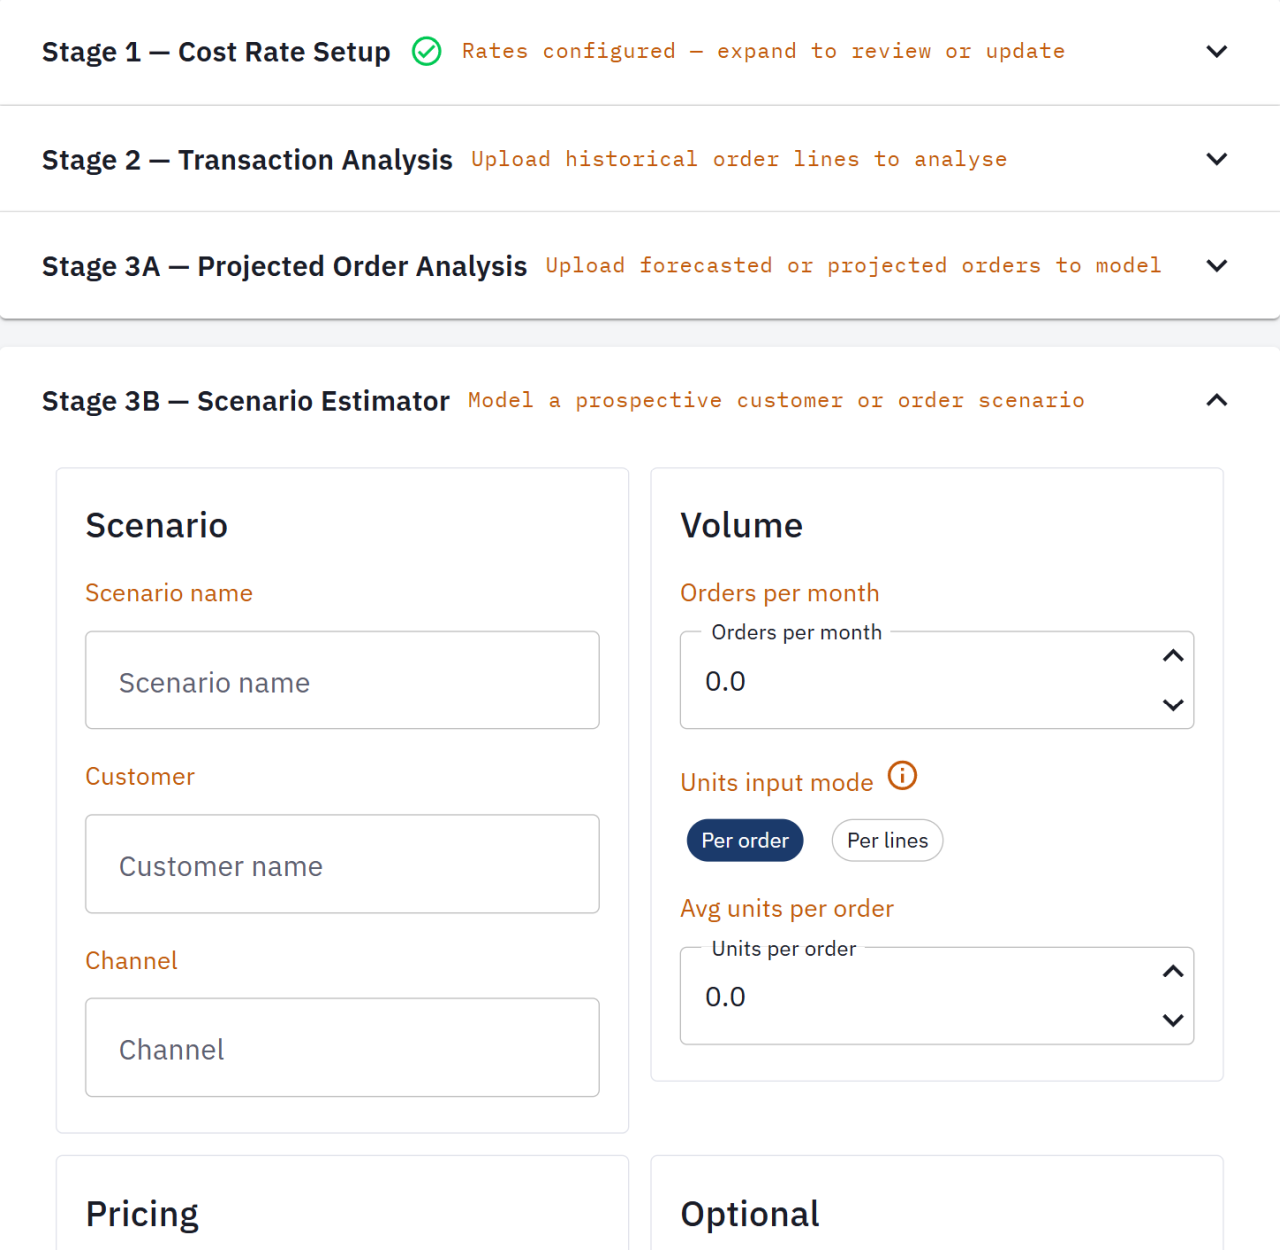Decrement Units per order with the down arrow
This screenshot has width=1280, height=1250.
[1173, 1020]
